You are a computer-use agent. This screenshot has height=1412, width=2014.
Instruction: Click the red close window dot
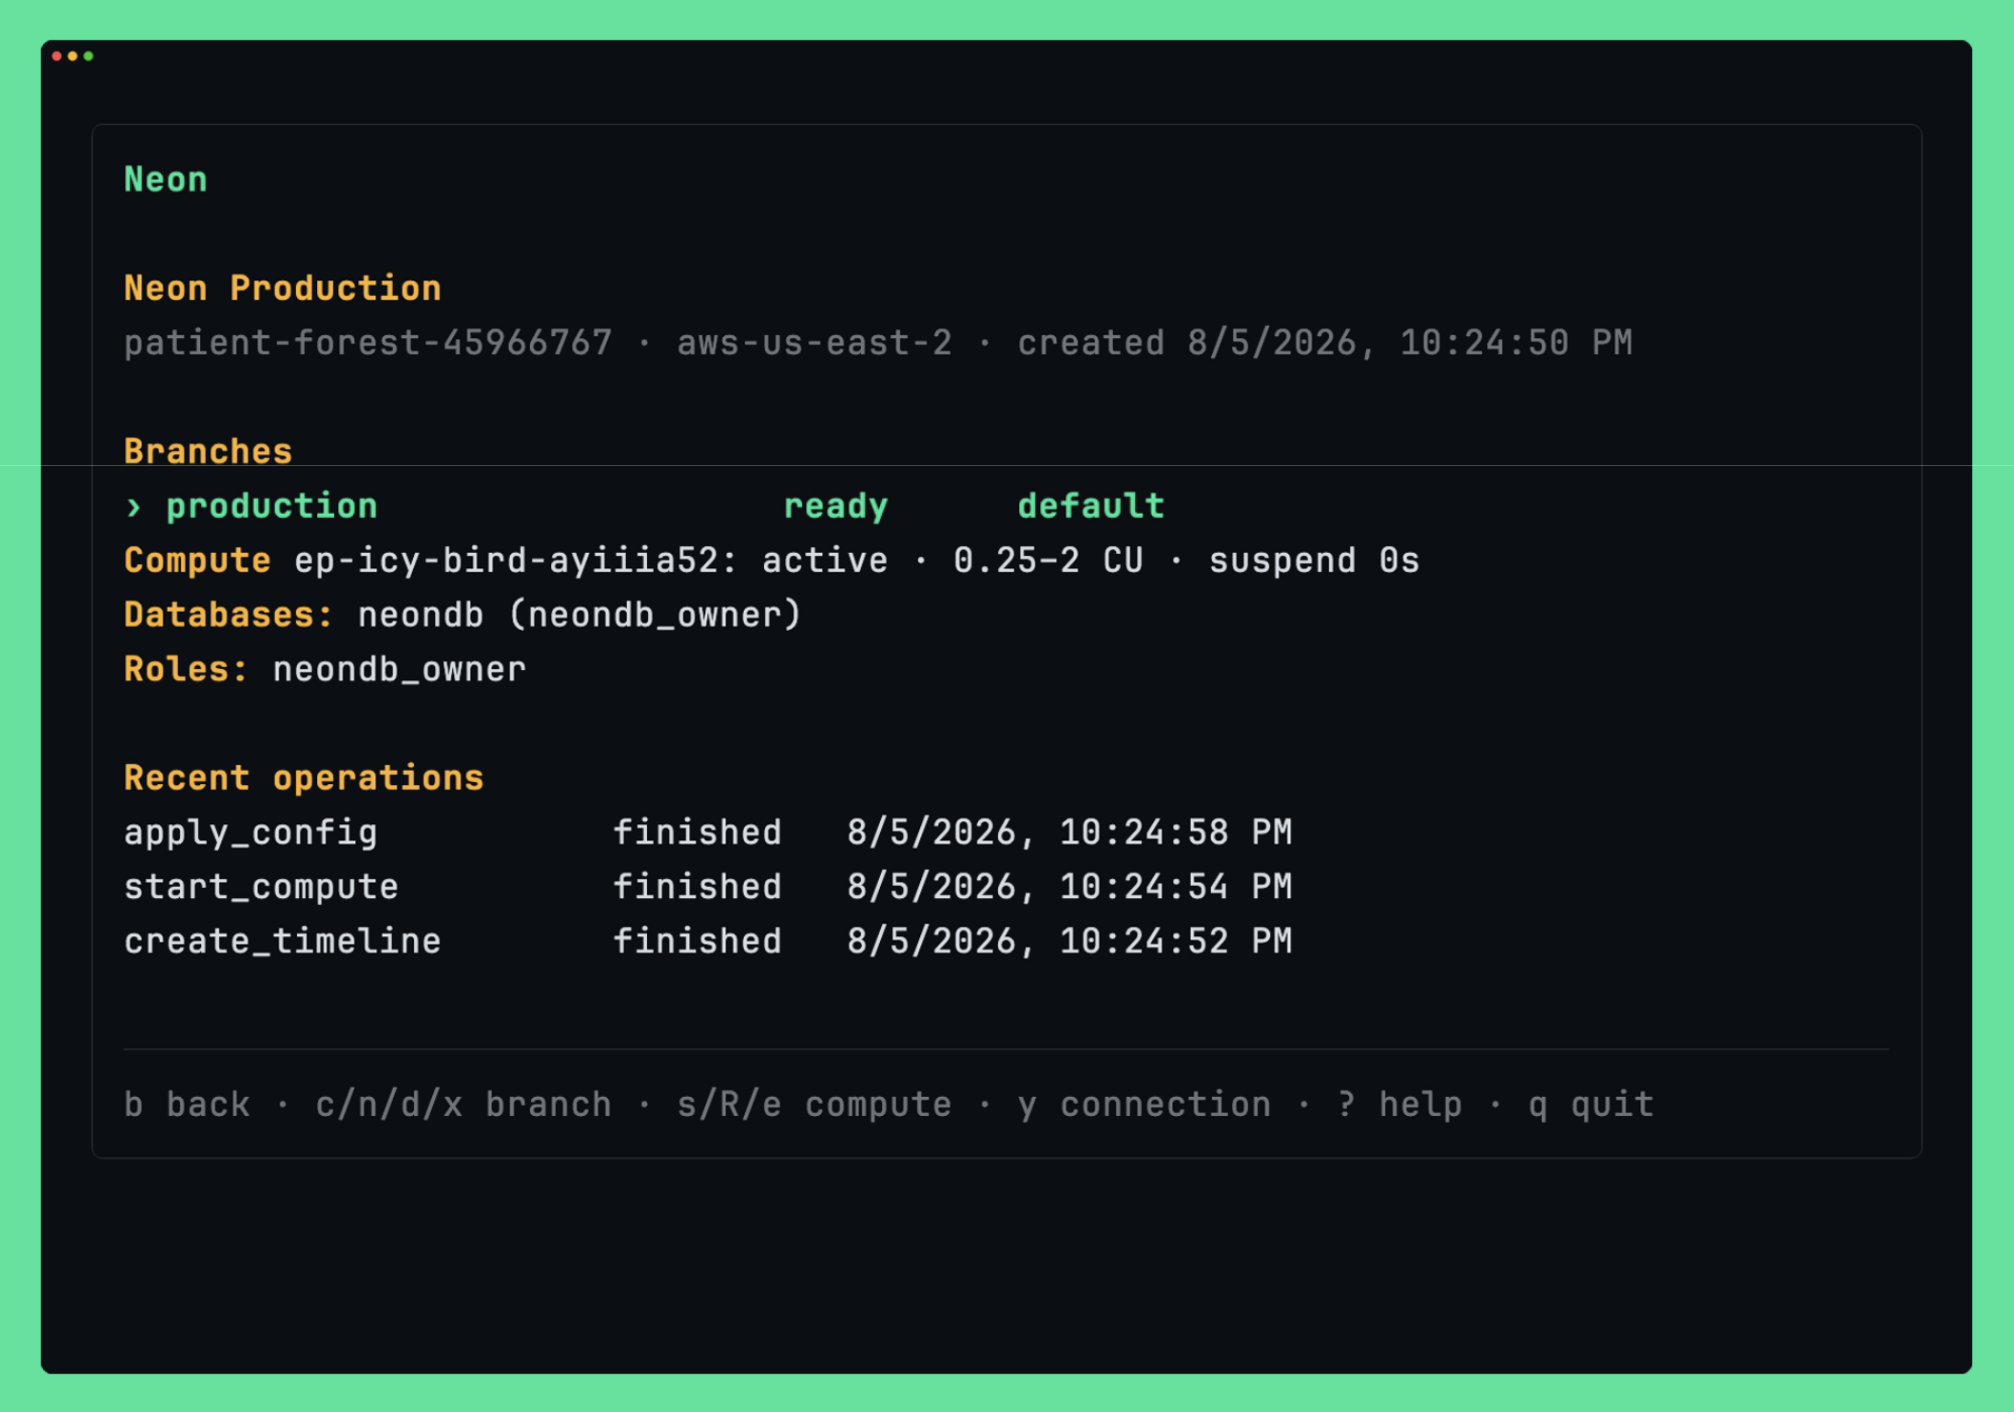57,56
